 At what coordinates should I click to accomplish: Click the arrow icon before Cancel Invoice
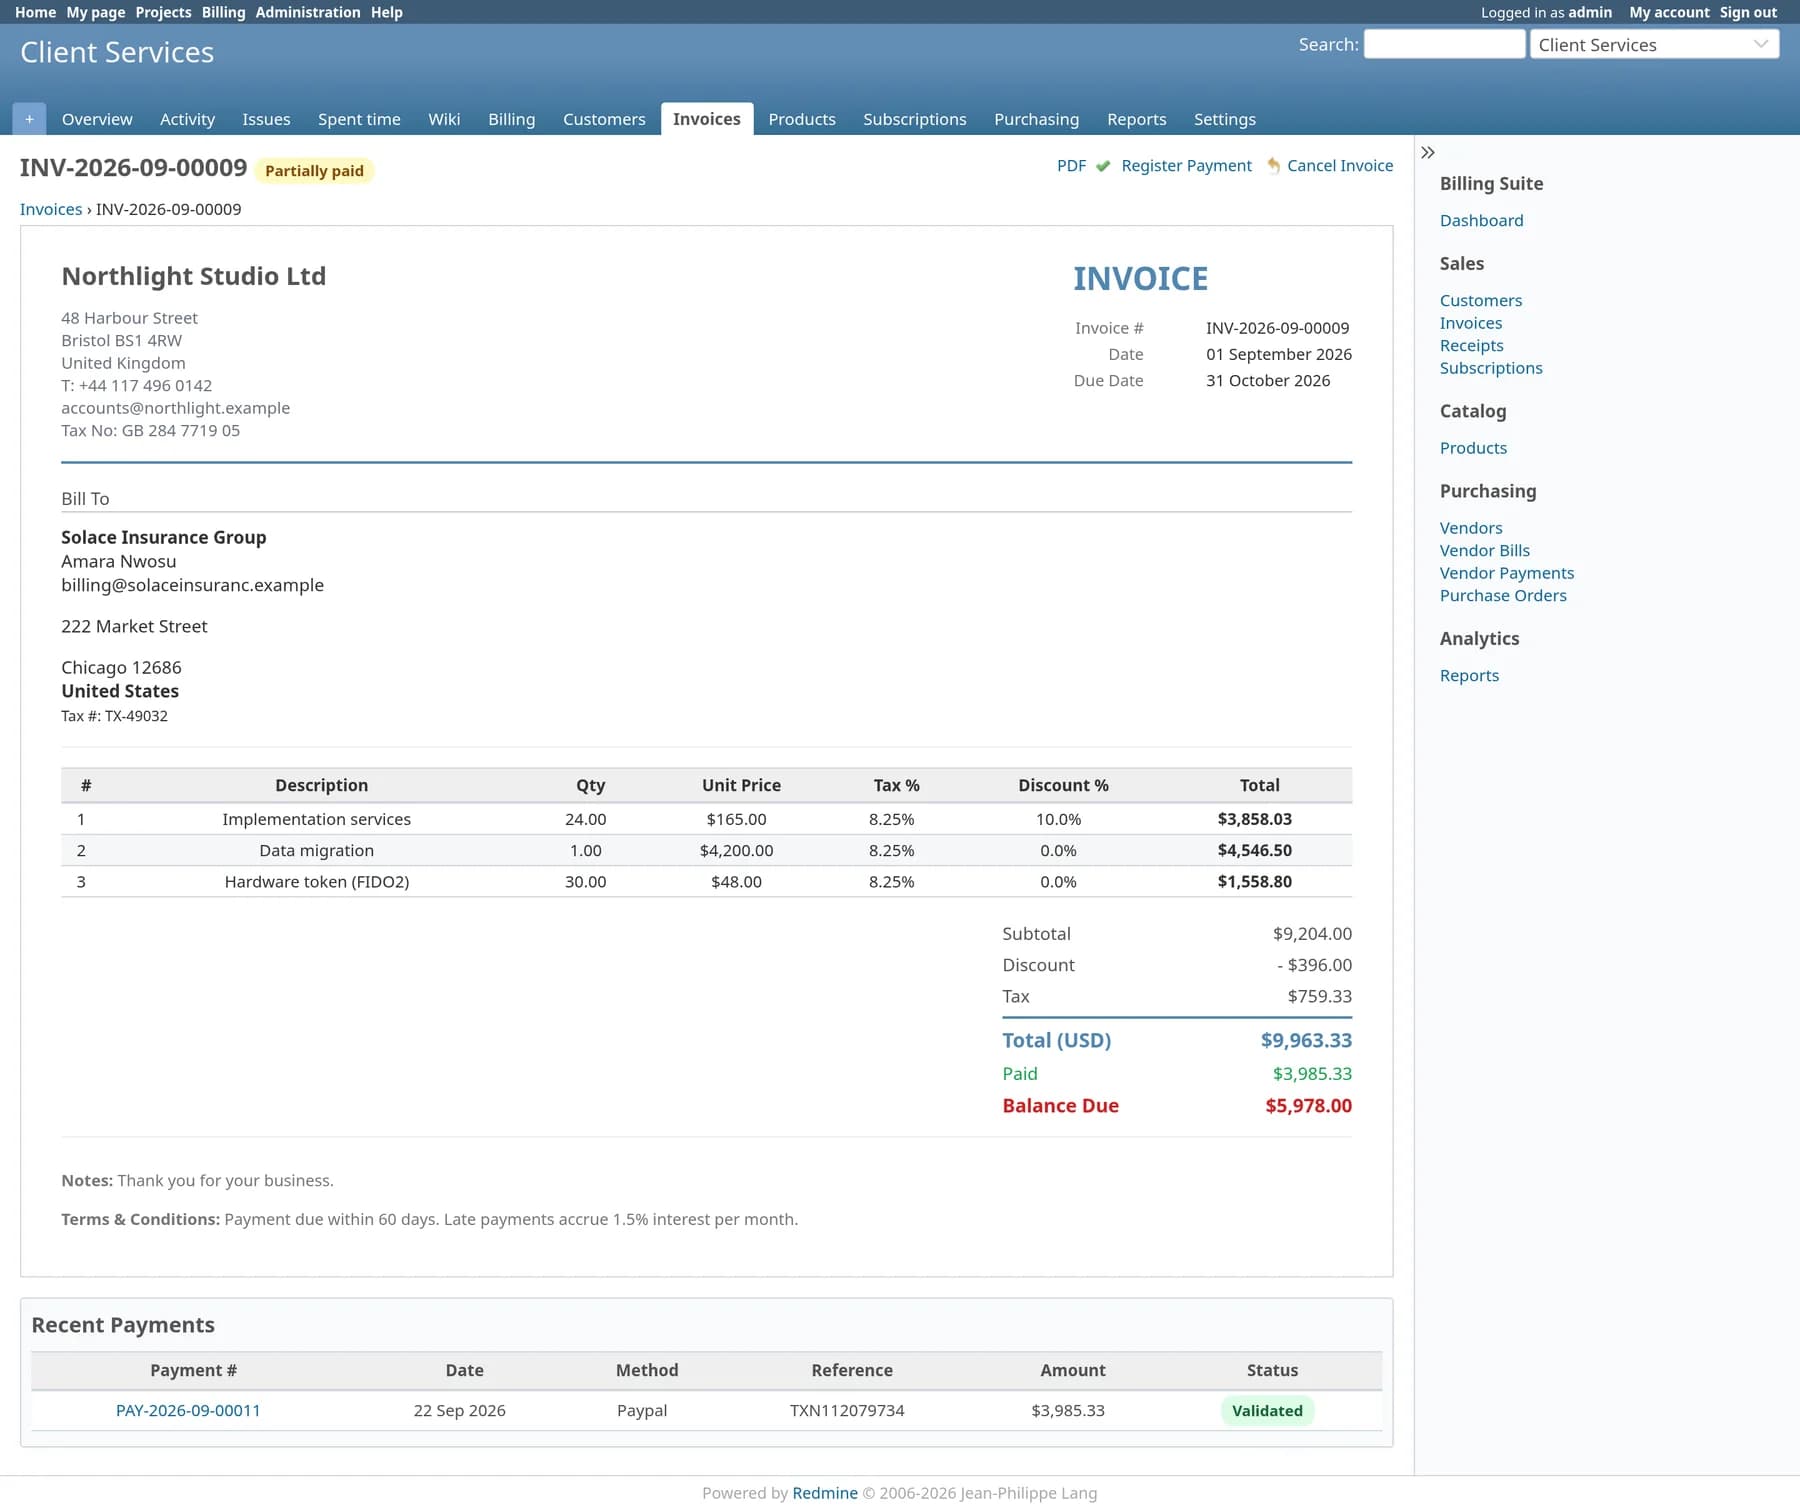click(x=1273, y=166)
